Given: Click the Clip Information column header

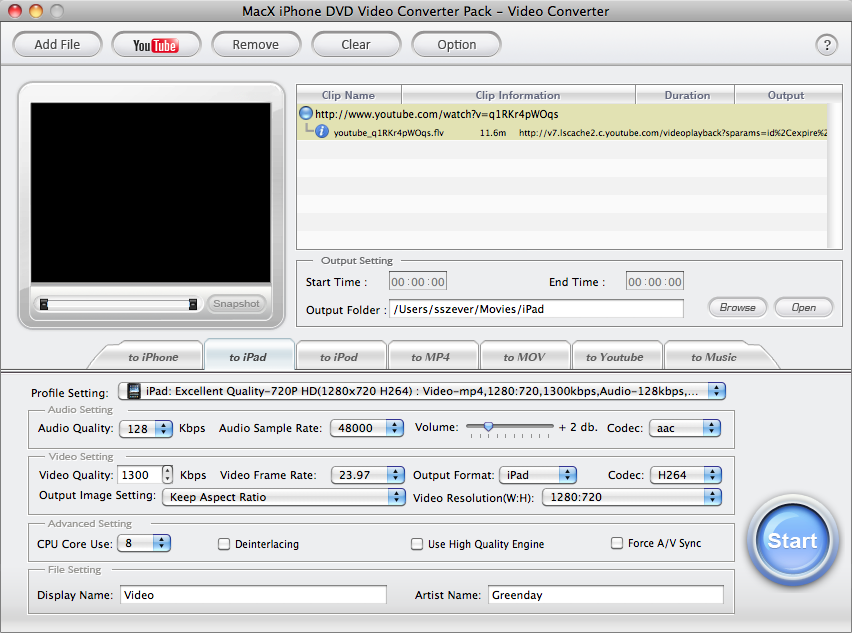Looking at the screenshot, I should tap(518, 95).
